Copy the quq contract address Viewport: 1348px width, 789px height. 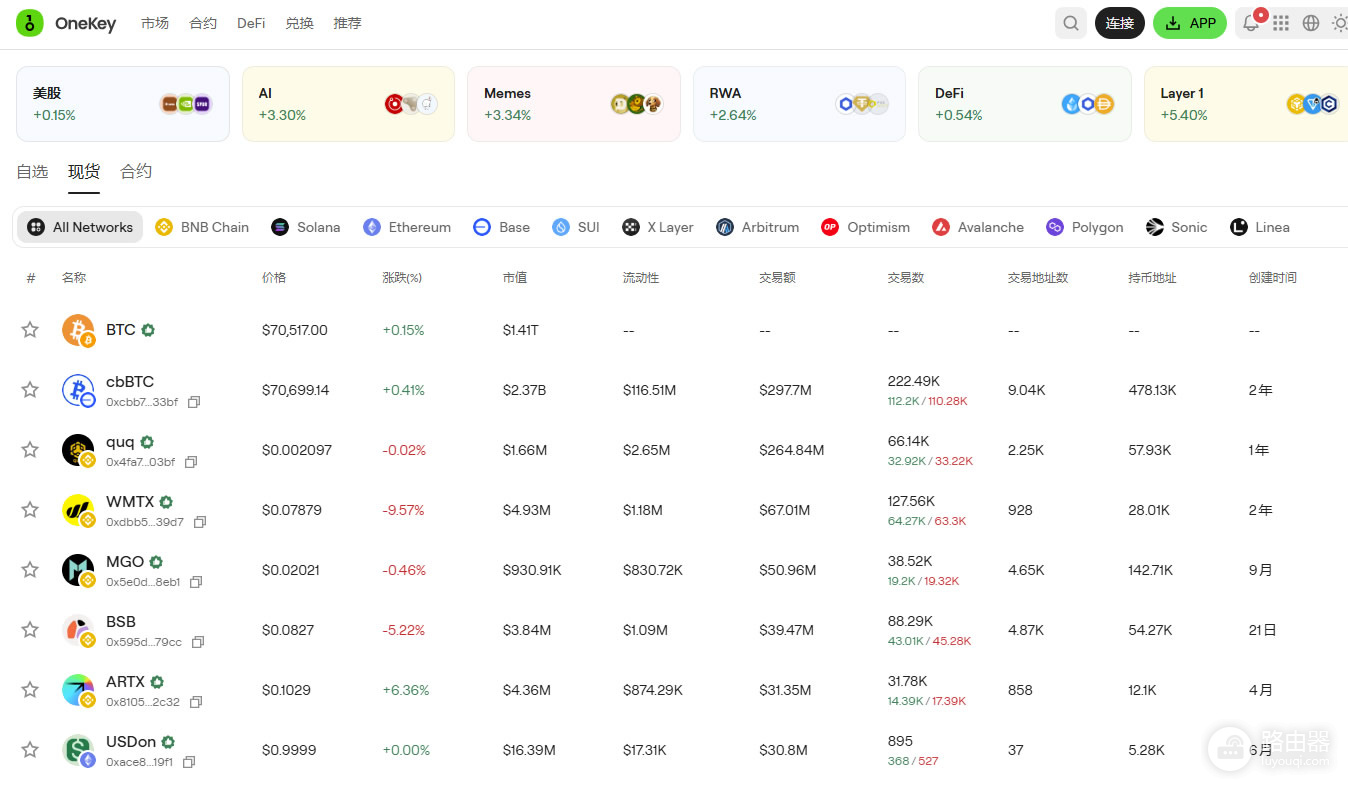(191, 462)
